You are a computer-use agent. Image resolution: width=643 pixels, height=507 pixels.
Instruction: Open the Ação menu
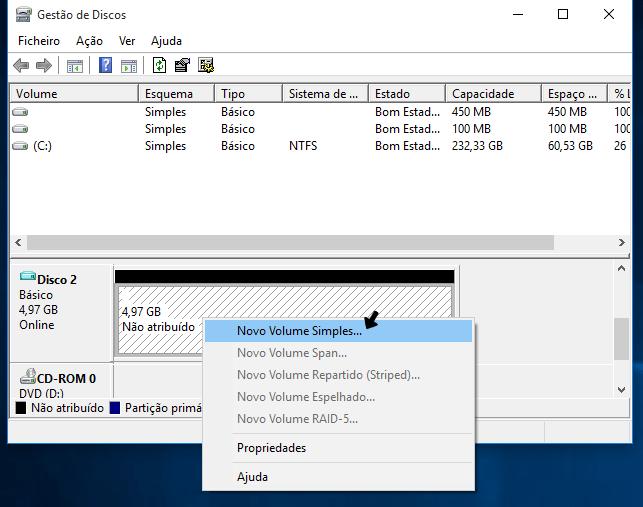[x=89, y=41]
